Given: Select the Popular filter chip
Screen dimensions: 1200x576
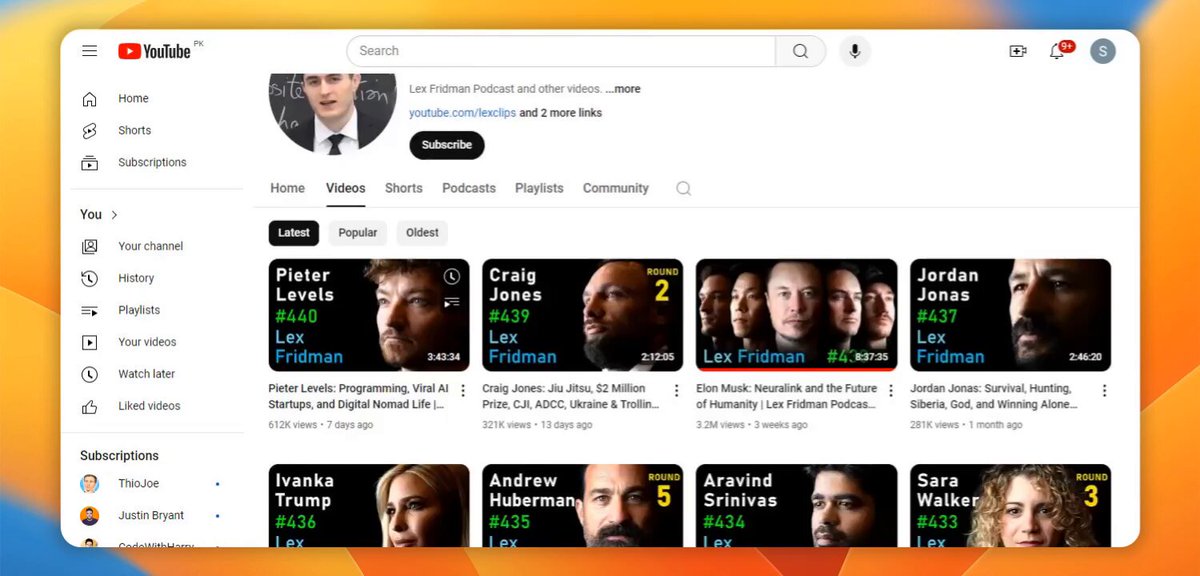Looking at the screenshot, I should point(358,233).
